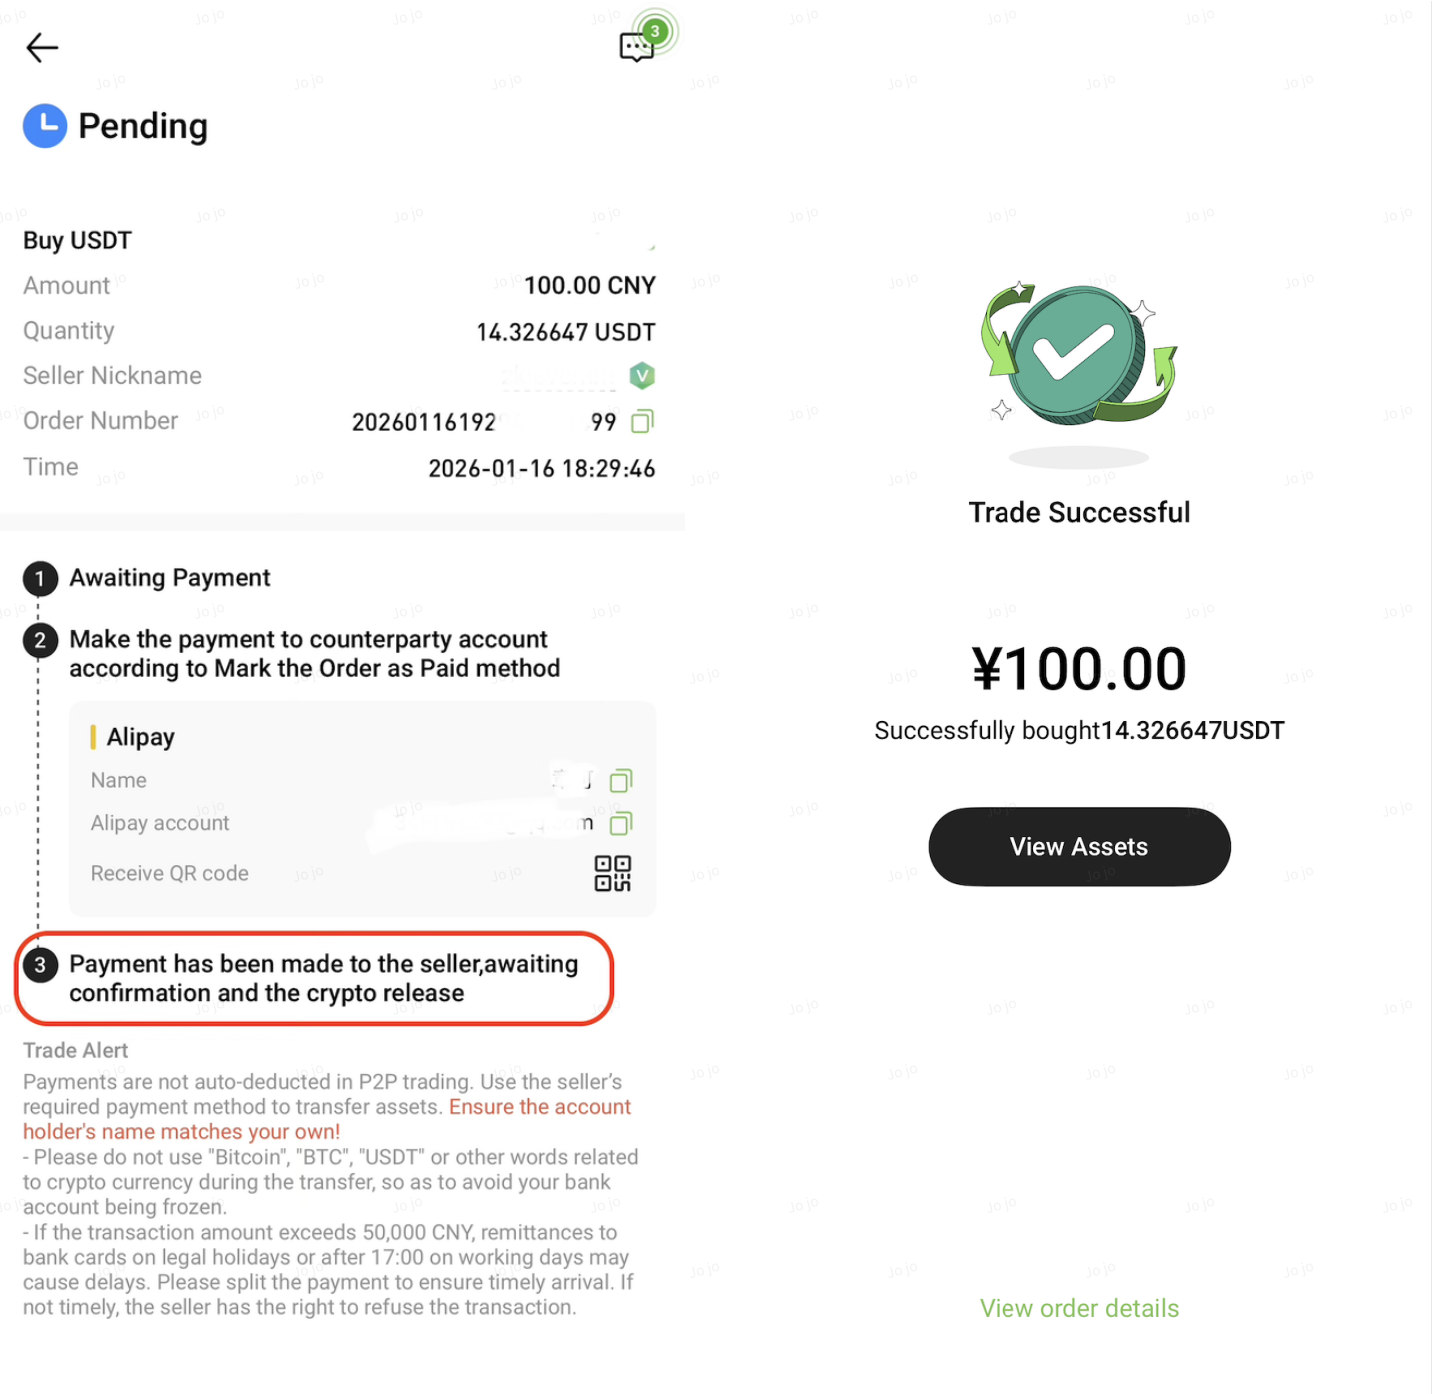1432x1394 pixels.
Task: Show the receive QR code
Action: point(612,873)
